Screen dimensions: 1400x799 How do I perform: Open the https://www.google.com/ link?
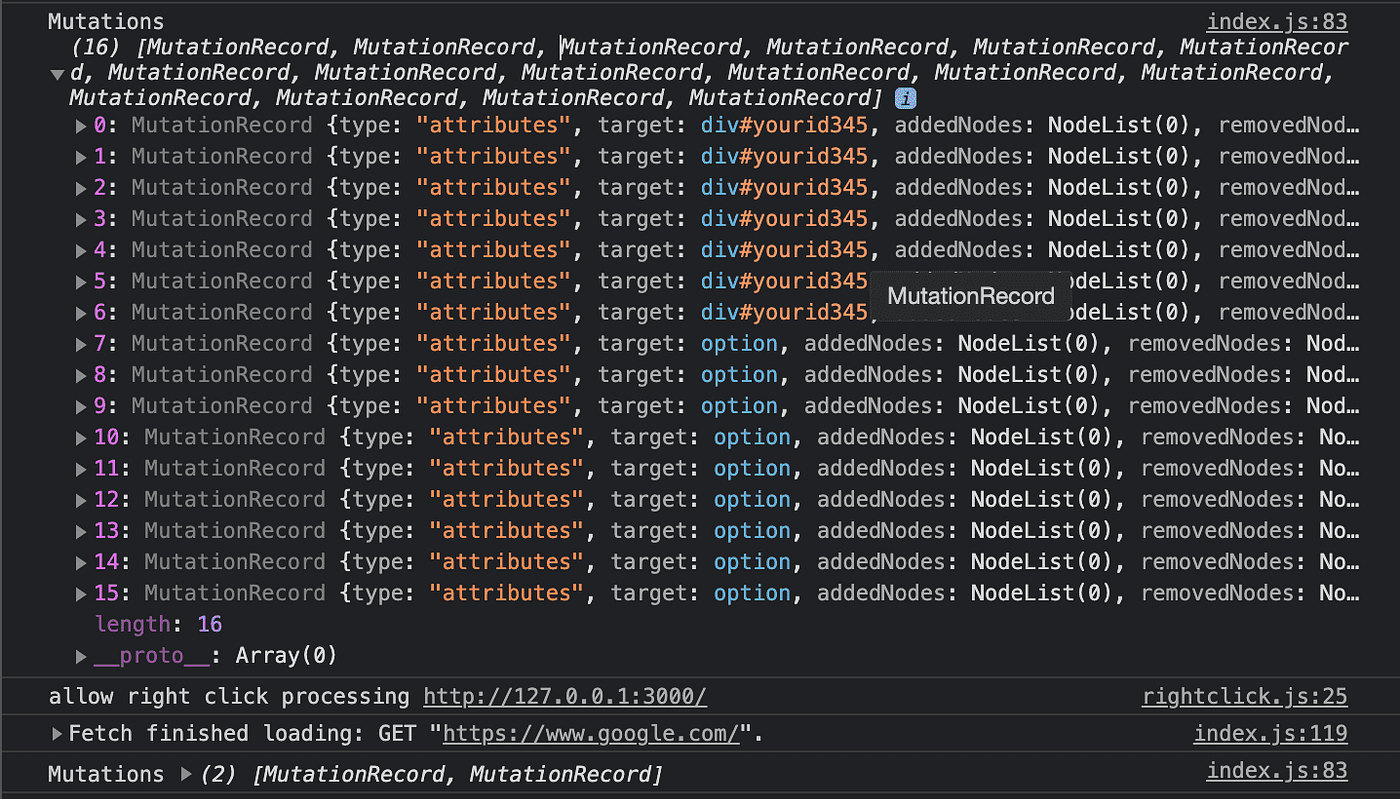(591, 734)
